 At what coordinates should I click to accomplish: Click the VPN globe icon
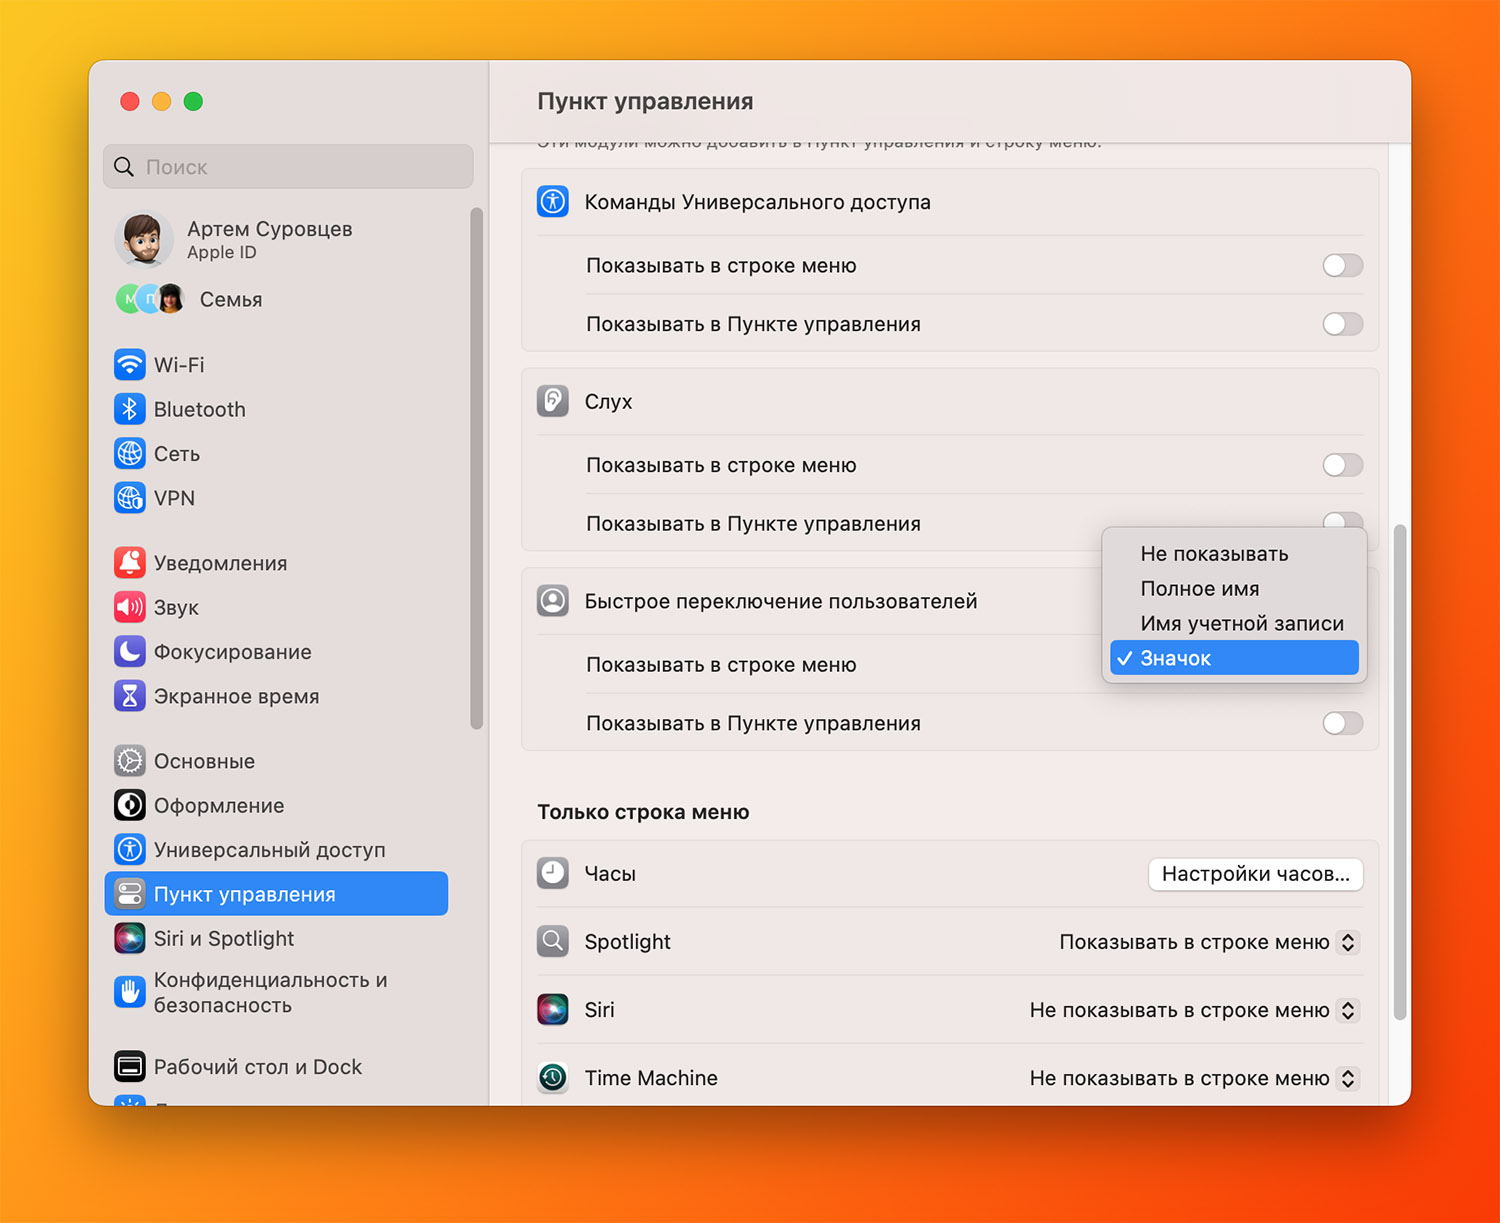pyautogui.click(x=130, y=498)
